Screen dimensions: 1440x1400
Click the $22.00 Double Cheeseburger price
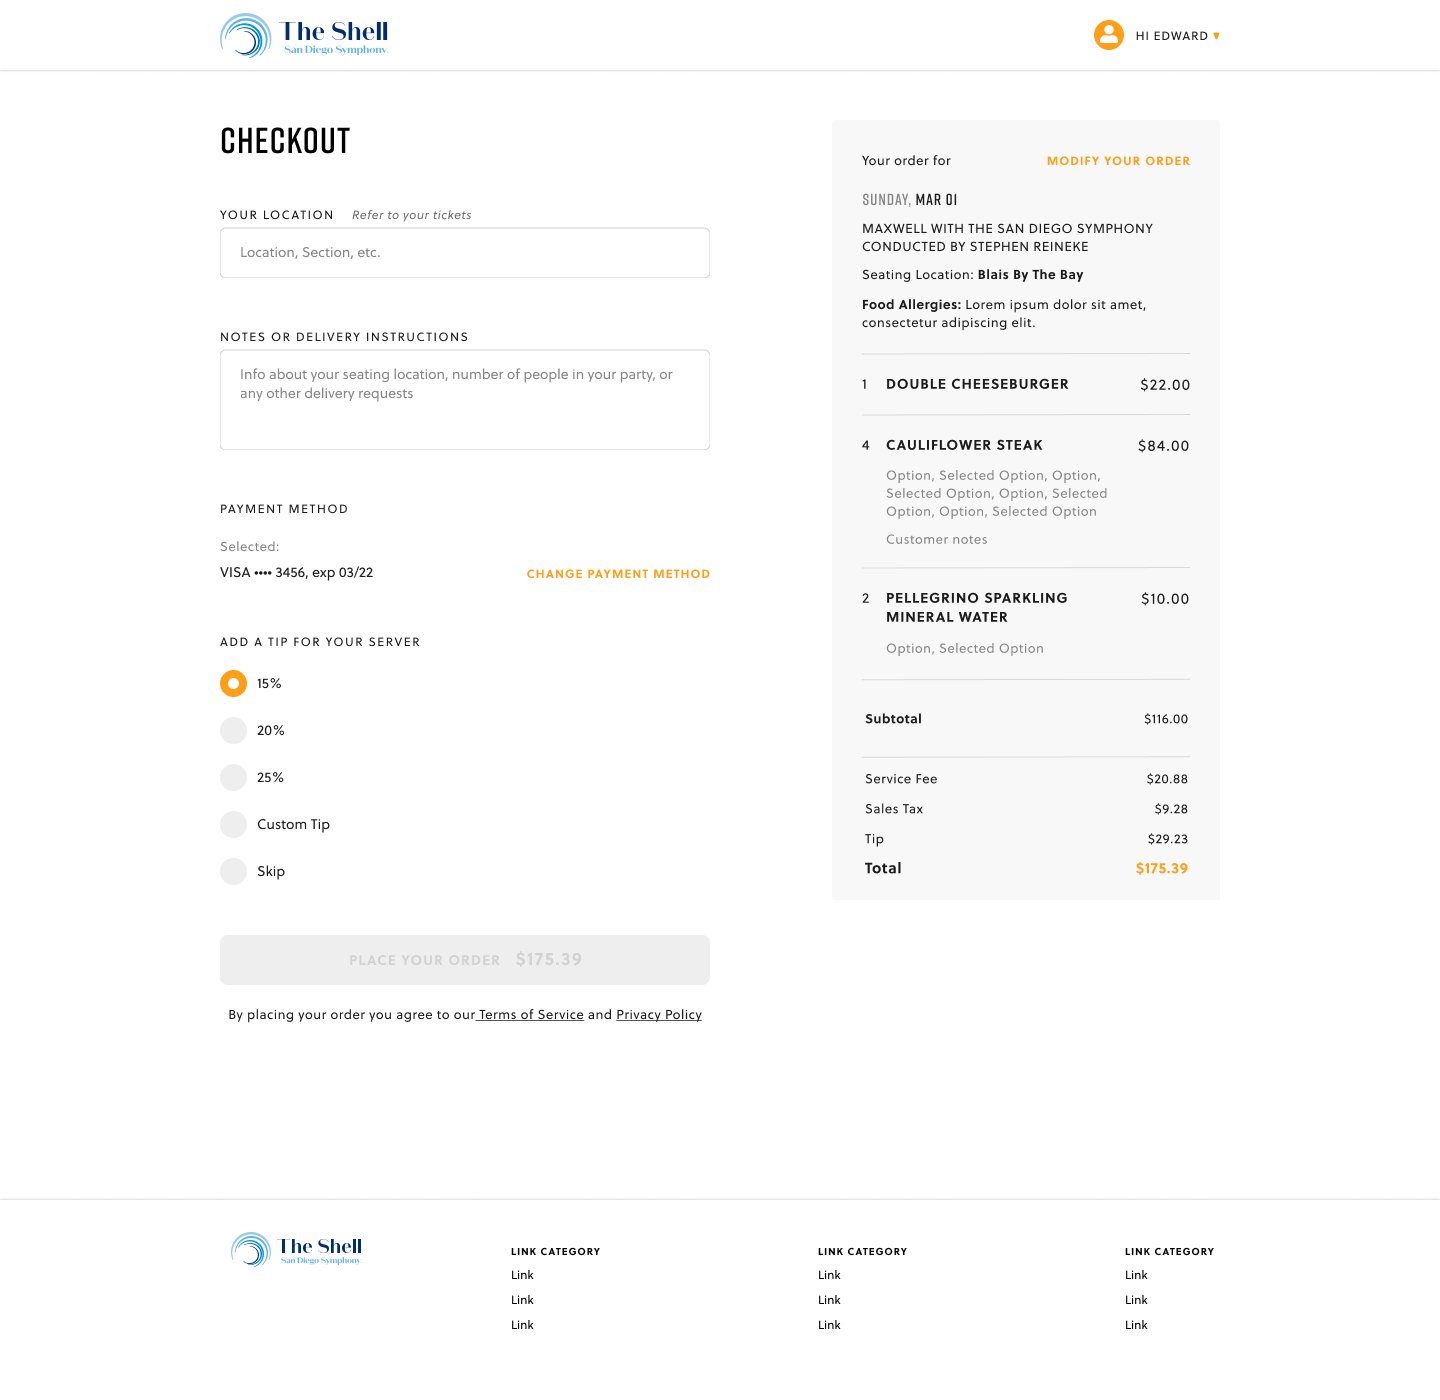(x=1165, y=385)
